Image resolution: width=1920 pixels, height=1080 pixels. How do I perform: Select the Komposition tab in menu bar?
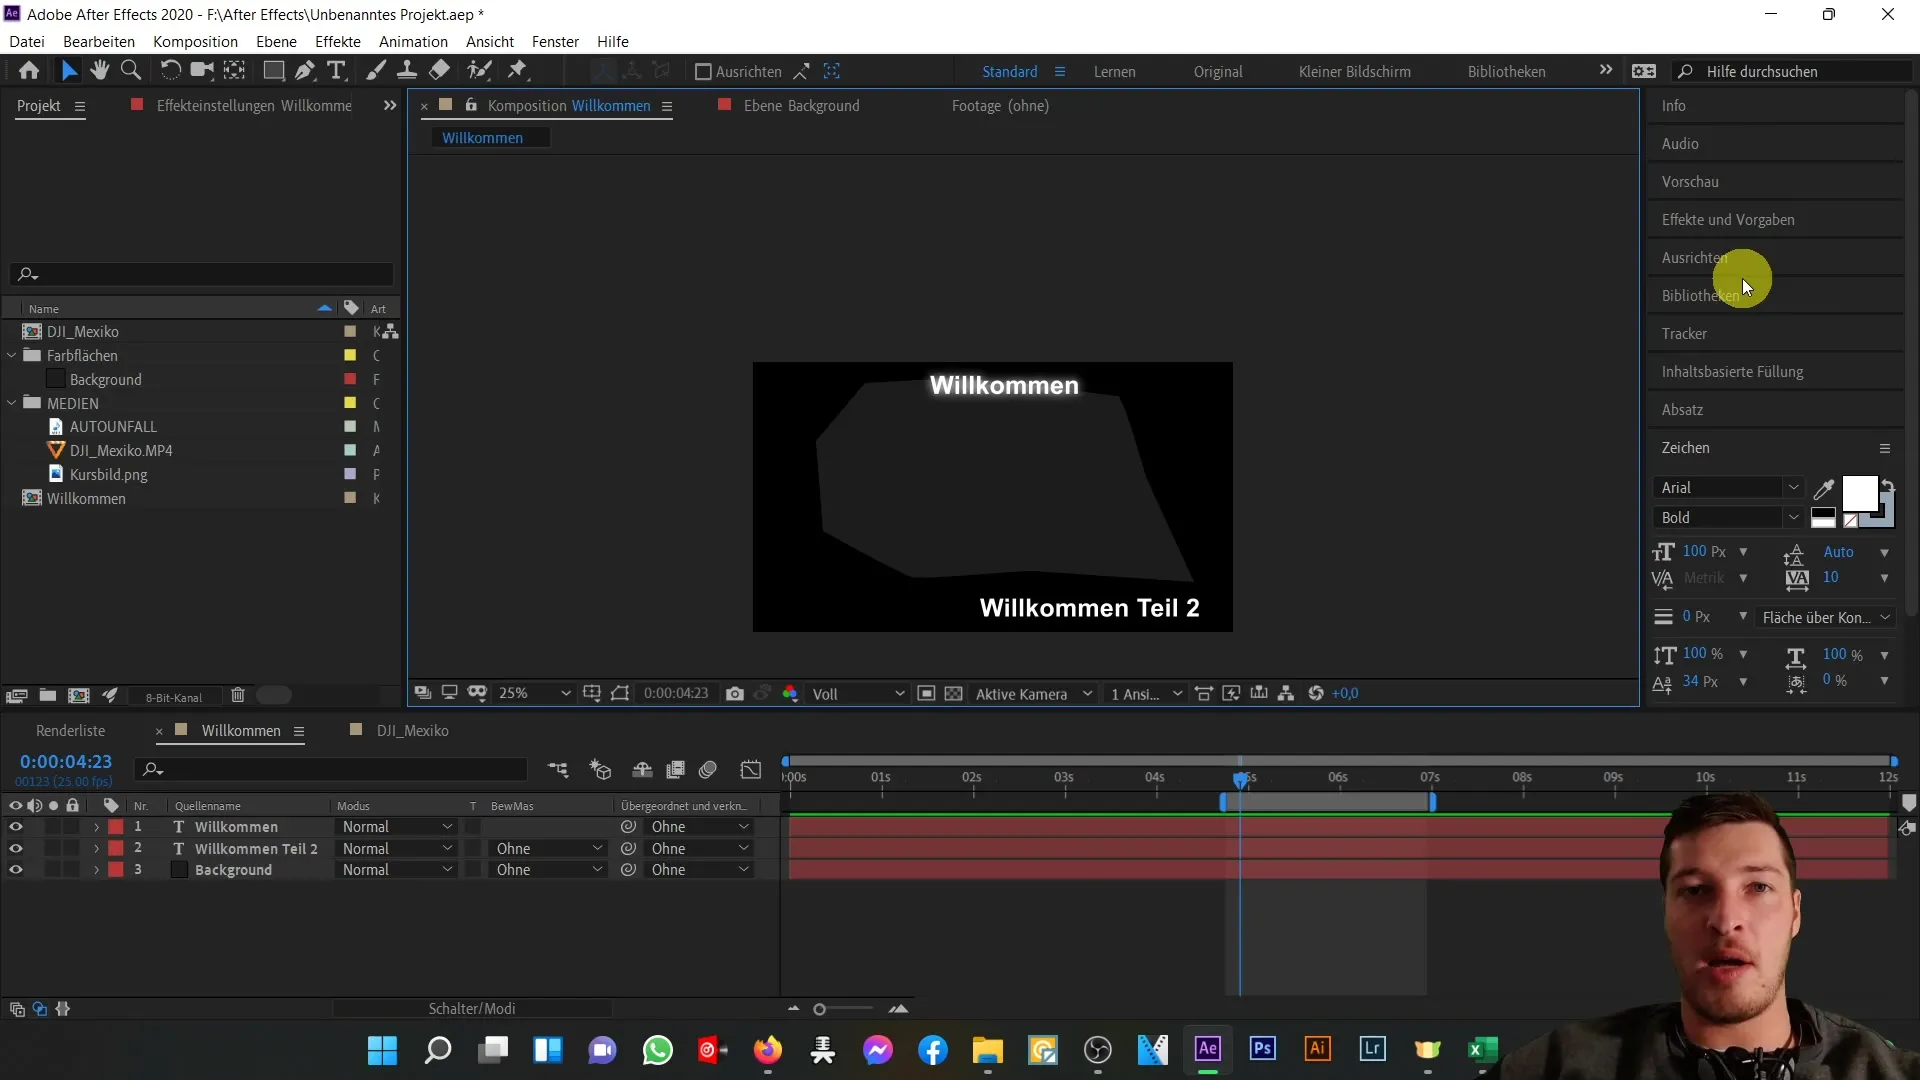(195, 41)
